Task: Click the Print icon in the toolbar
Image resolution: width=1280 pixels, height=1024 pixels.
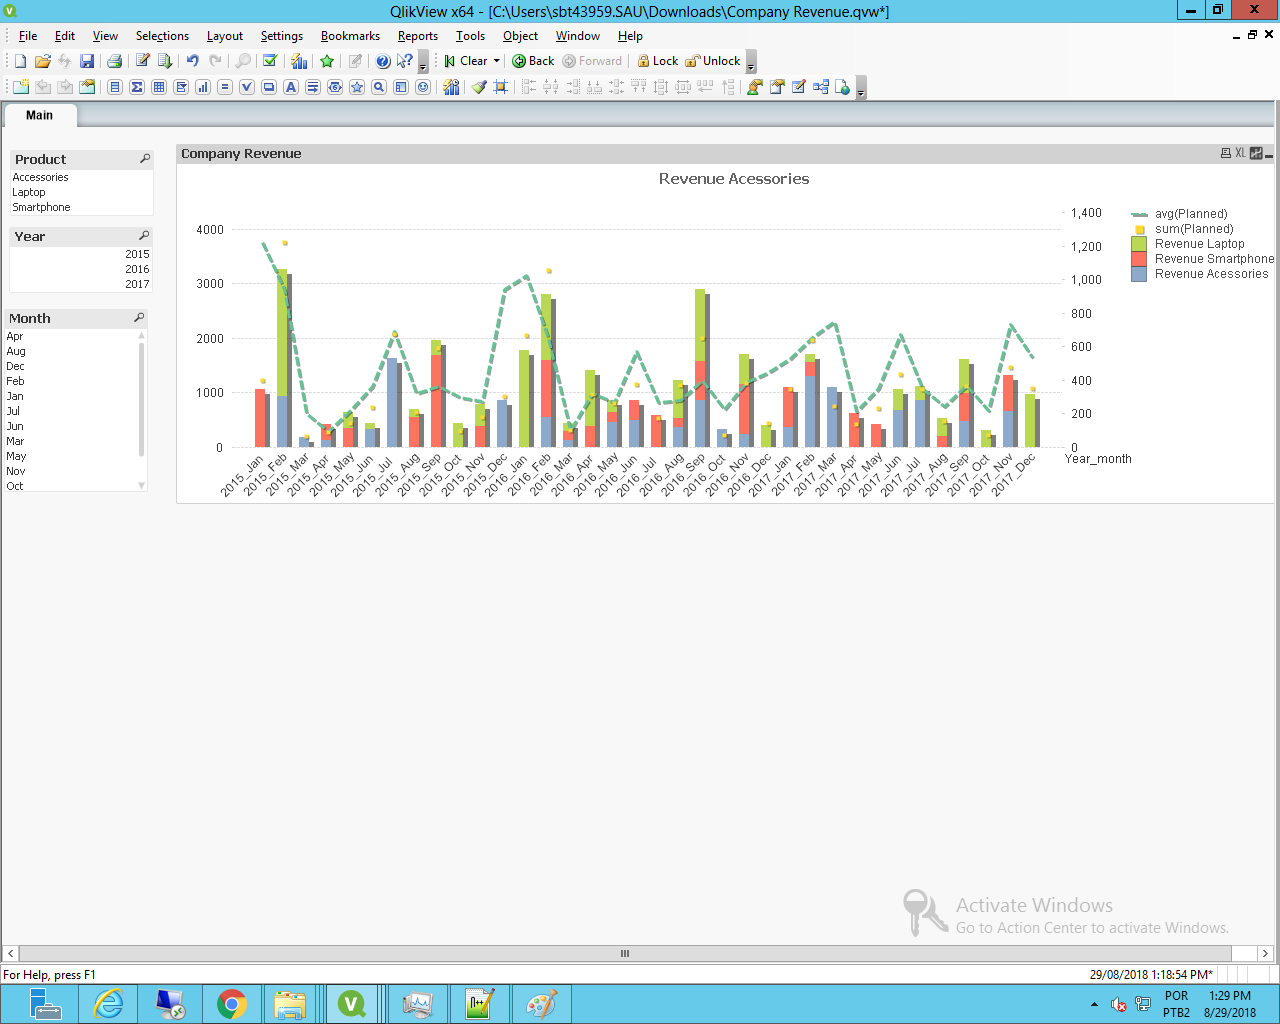Action: 114,61
